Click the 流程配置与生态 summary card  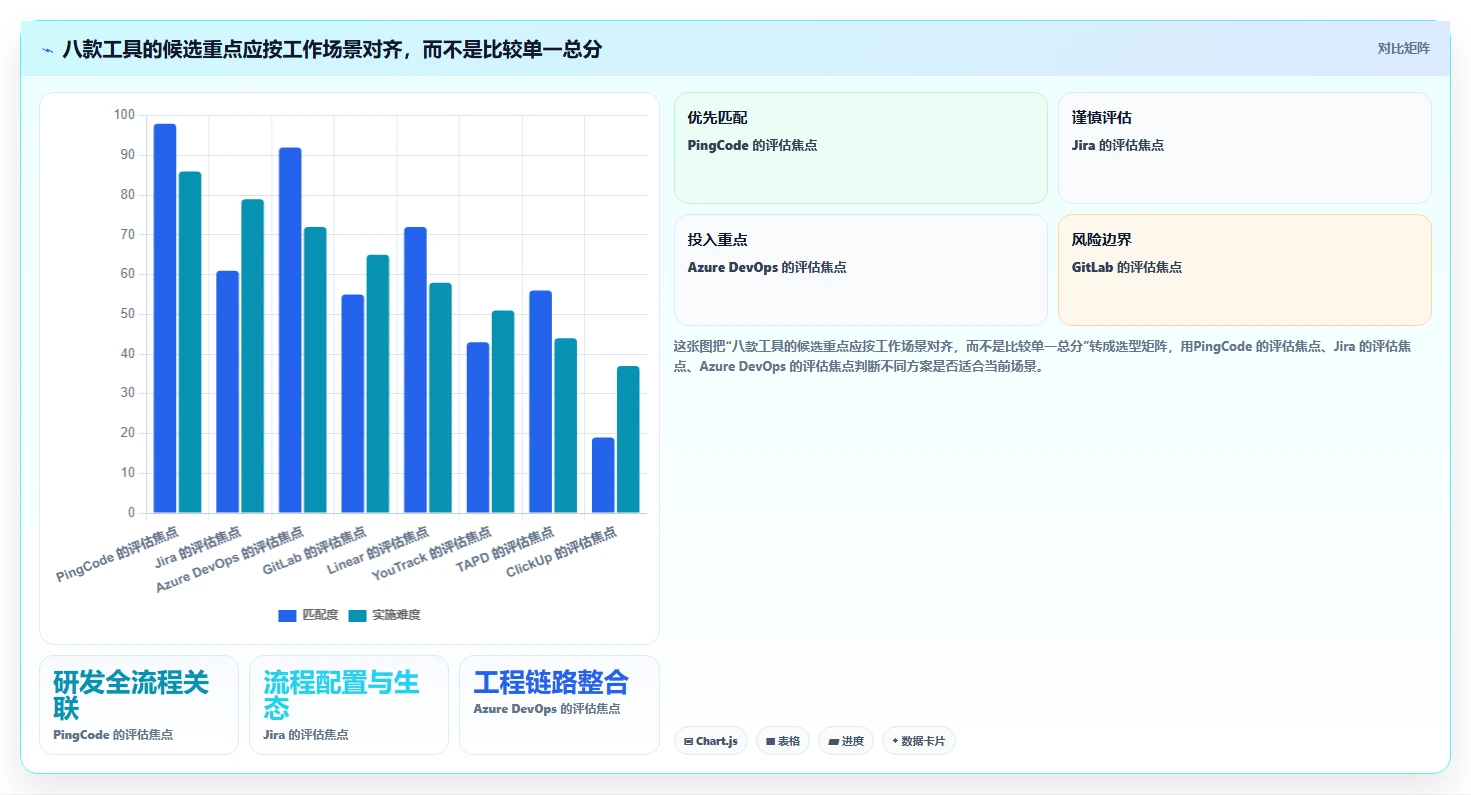click(x=349, y=705)
